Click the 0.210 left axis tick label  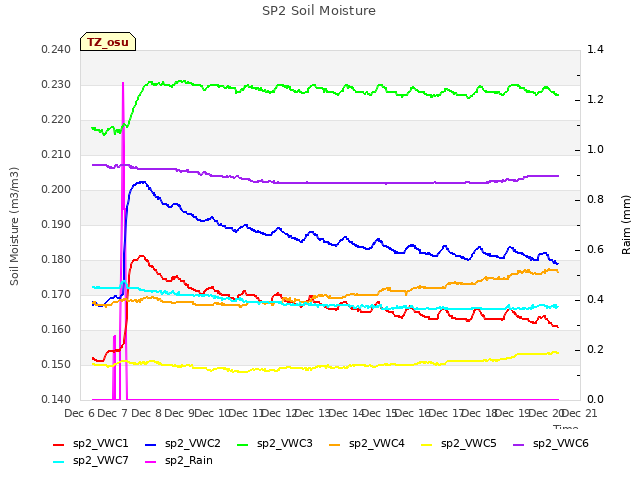pyautogui.click(x=56, y=155)
